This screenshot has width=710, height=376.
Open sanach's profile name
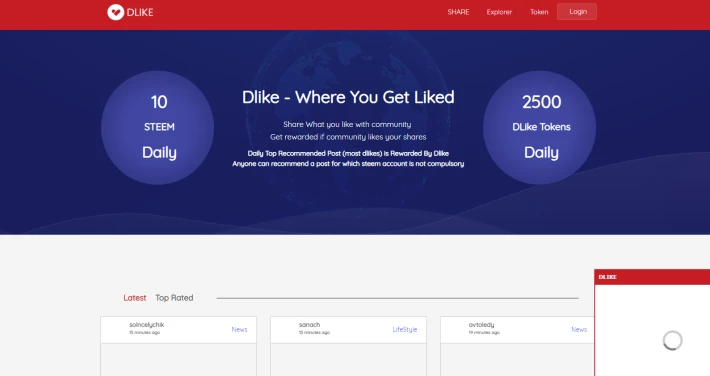coord(309,324)
